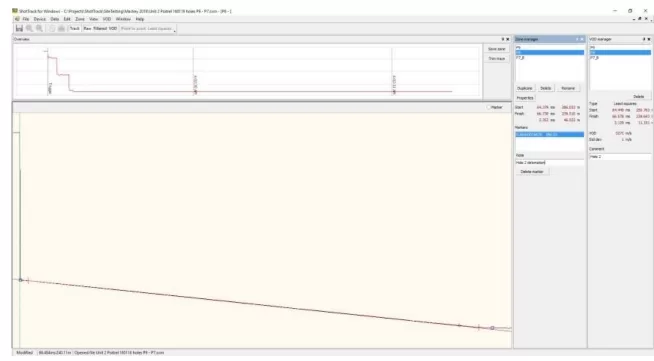Open the Zone menu
Viewport: 654px width, 361px height.
(80, 19)
